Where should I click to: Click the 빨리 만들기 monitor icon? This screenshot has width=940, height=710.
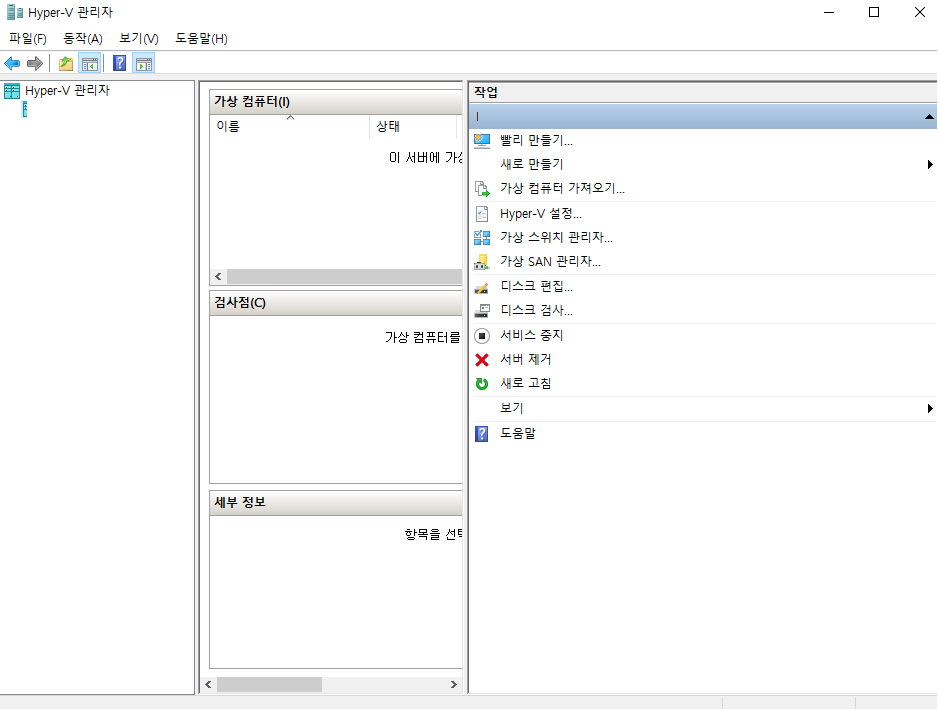point(482,141)
